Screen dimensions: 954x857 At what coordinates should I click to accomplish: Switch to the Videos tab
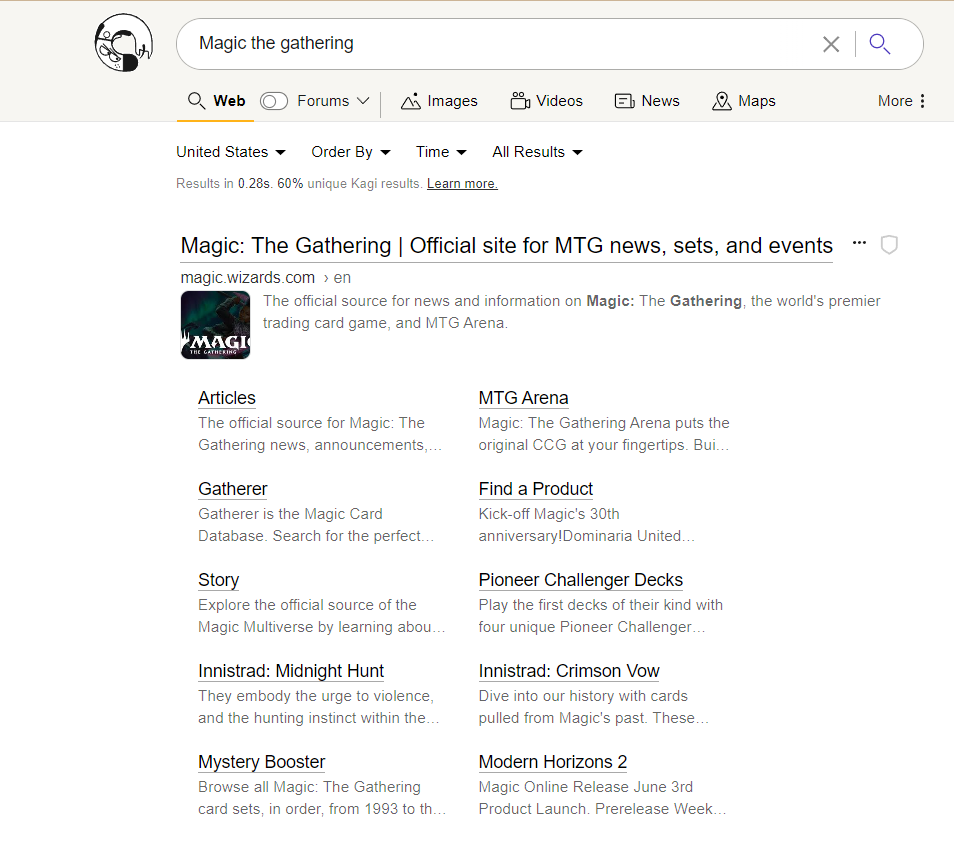(x=546, y=101)
